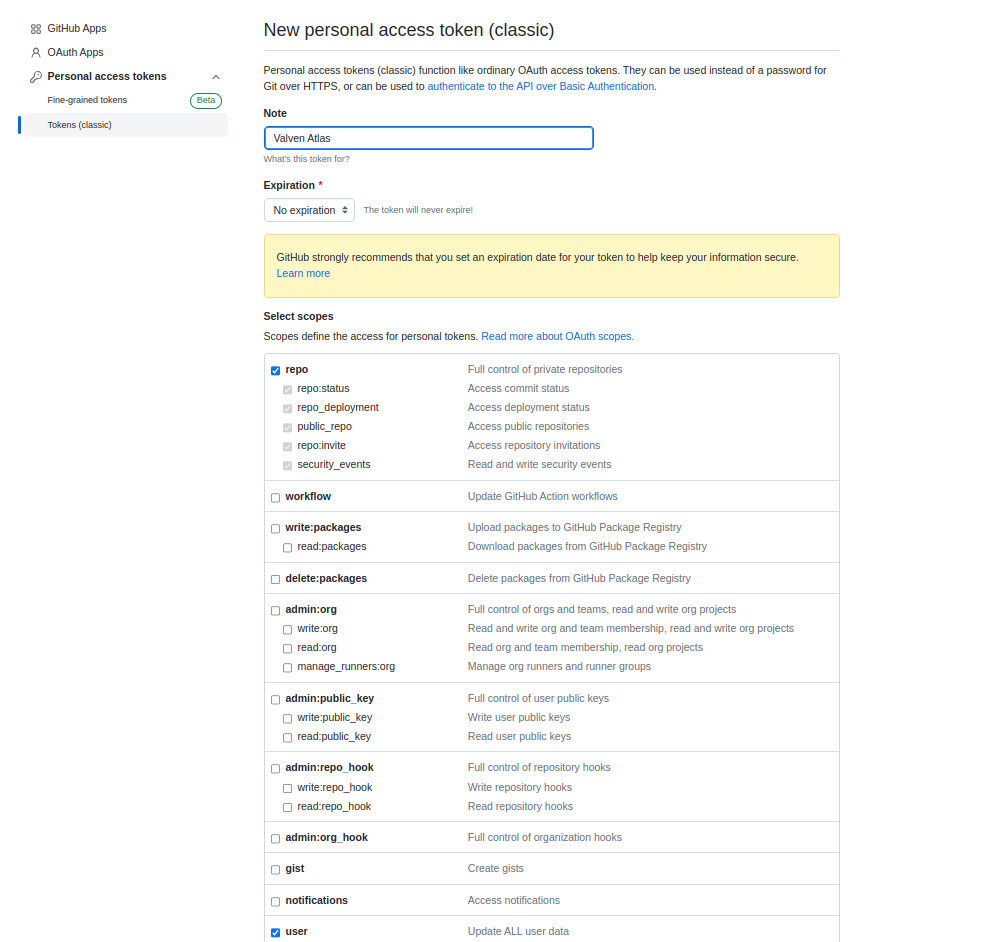991x942 pixels.
Task: Enable the workflow scope checkbox
Action: (x=276, y=498)
